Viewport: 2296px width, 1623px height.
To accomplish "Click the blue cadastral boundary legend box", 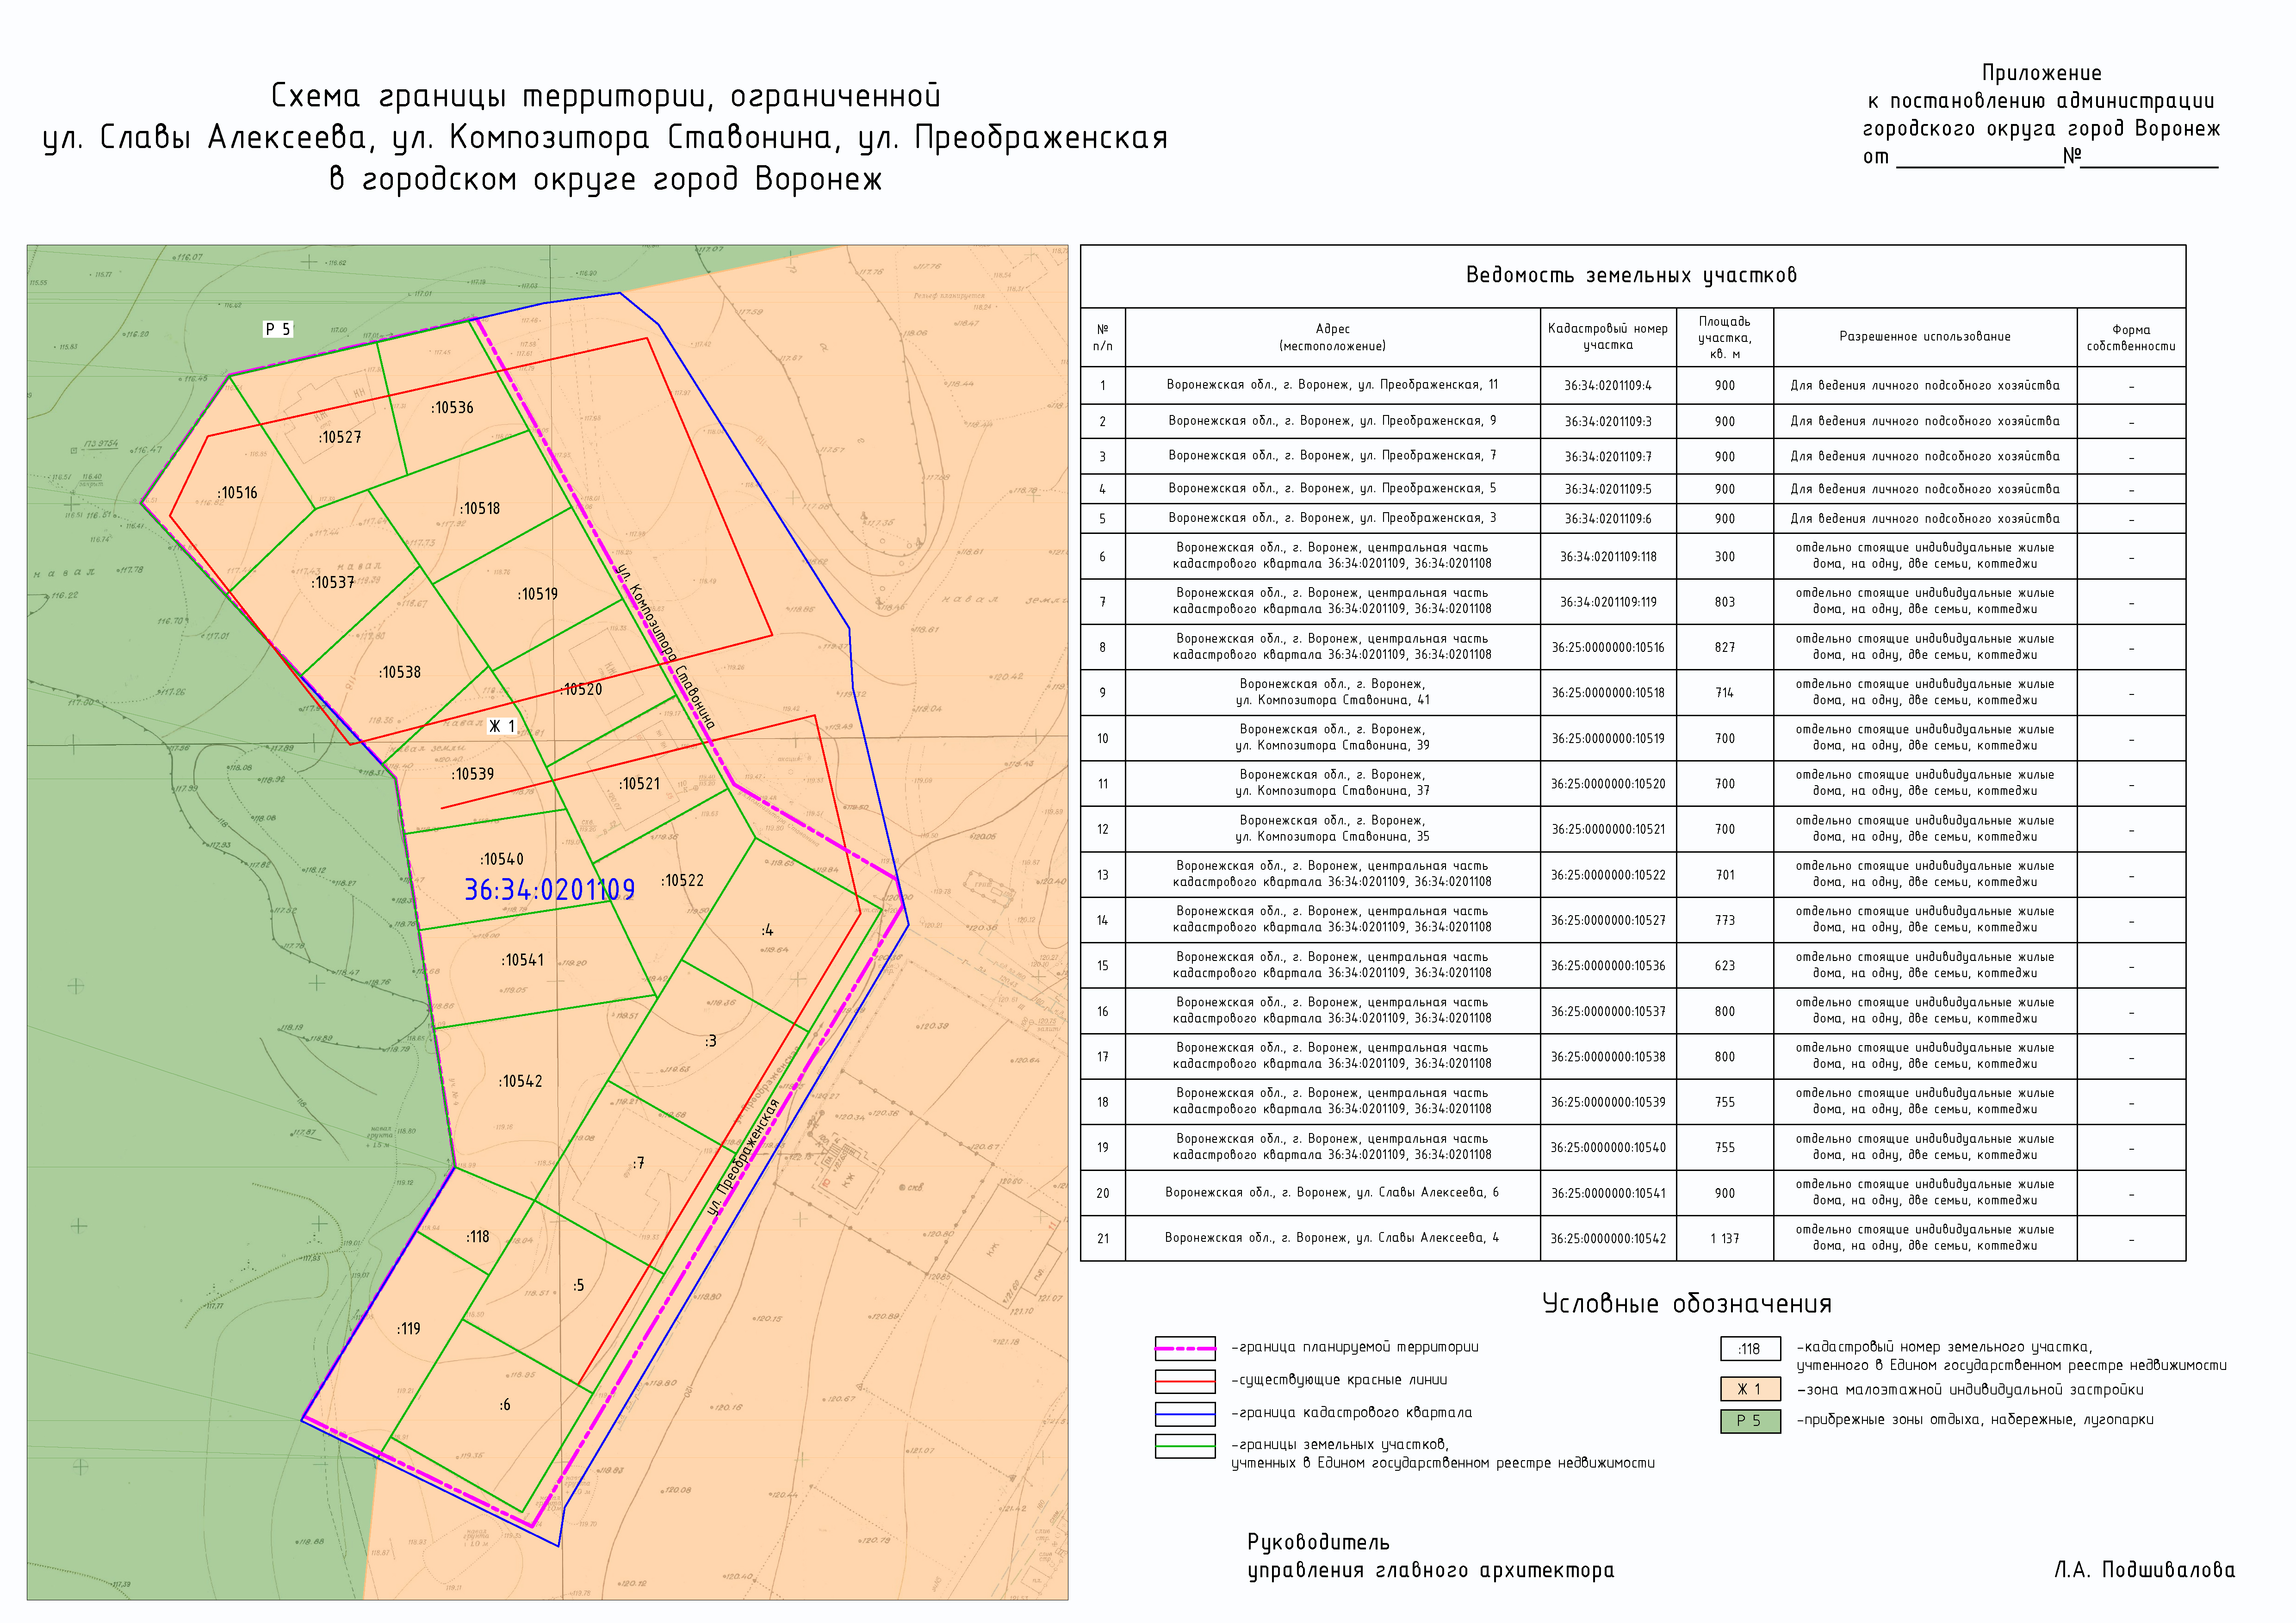I will [1185, 1413].
